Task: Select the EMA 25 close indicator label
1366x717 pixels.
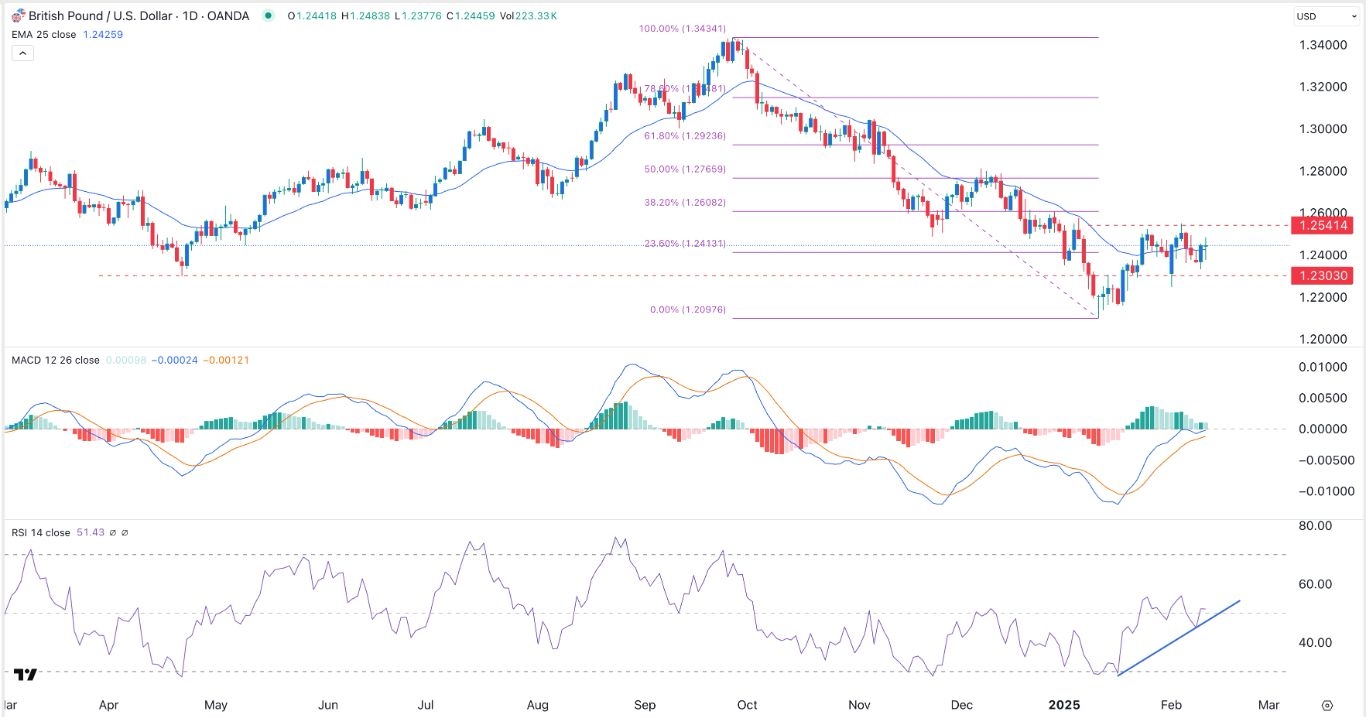Action: [44, 34]
